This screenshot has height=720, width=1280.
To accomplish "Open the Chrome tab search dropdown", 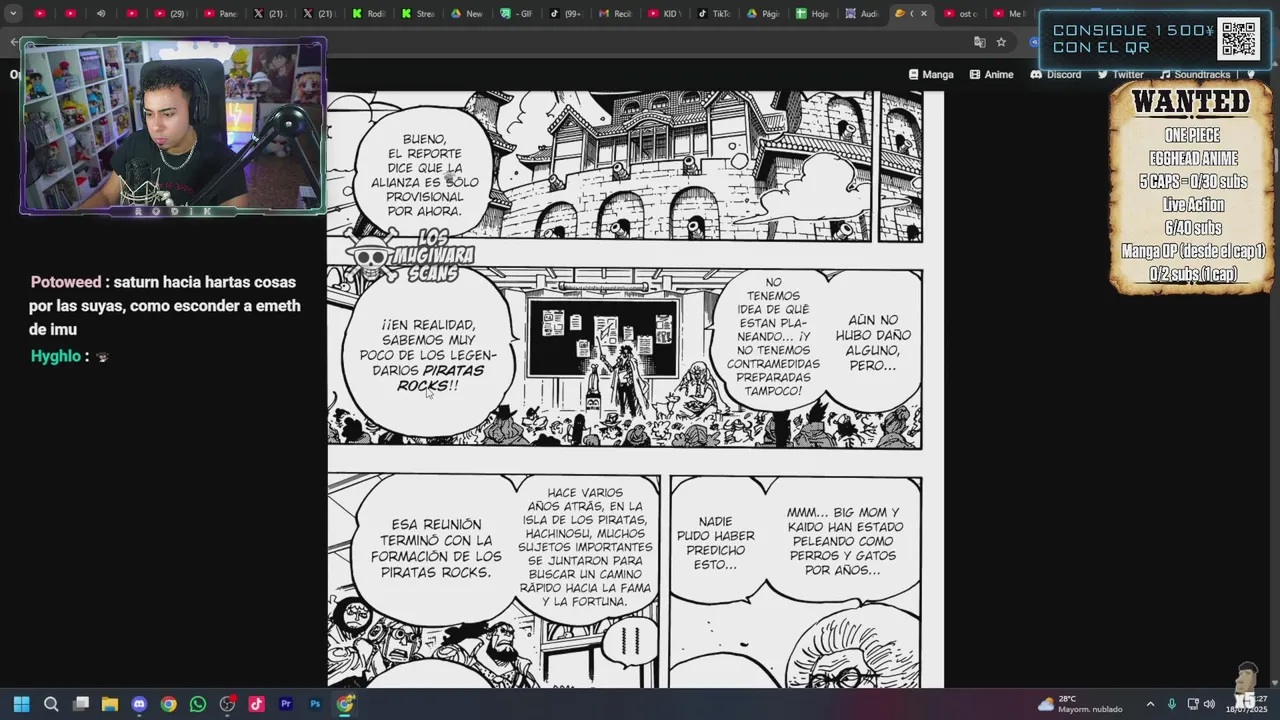I will pyautogui.click(x=13, y=14).
